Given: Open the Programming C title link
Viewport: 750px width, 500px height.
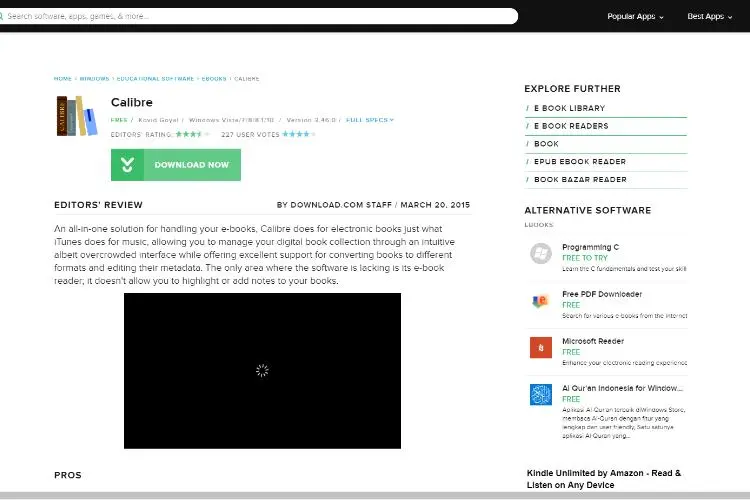Looking at the screenshot, I should coord(590,247).
